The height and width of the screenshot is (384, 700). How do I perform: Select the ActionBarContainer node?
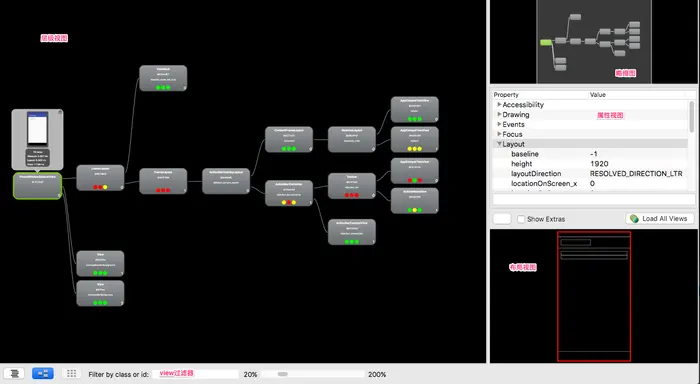[x=289, y=193]
